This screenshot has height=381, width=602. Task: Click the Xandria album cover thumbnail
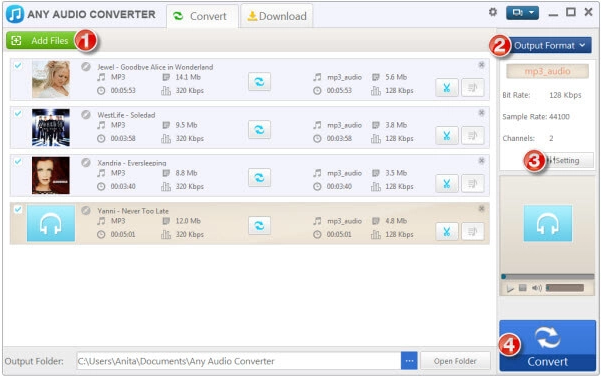[x=51, y=175]
